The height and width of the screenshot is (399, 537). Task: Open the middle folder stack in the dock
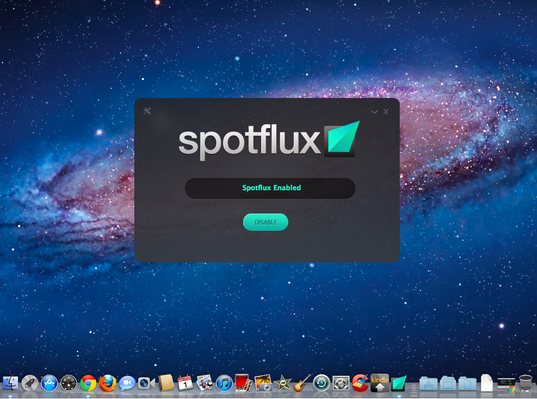click(x=448, y=384)
